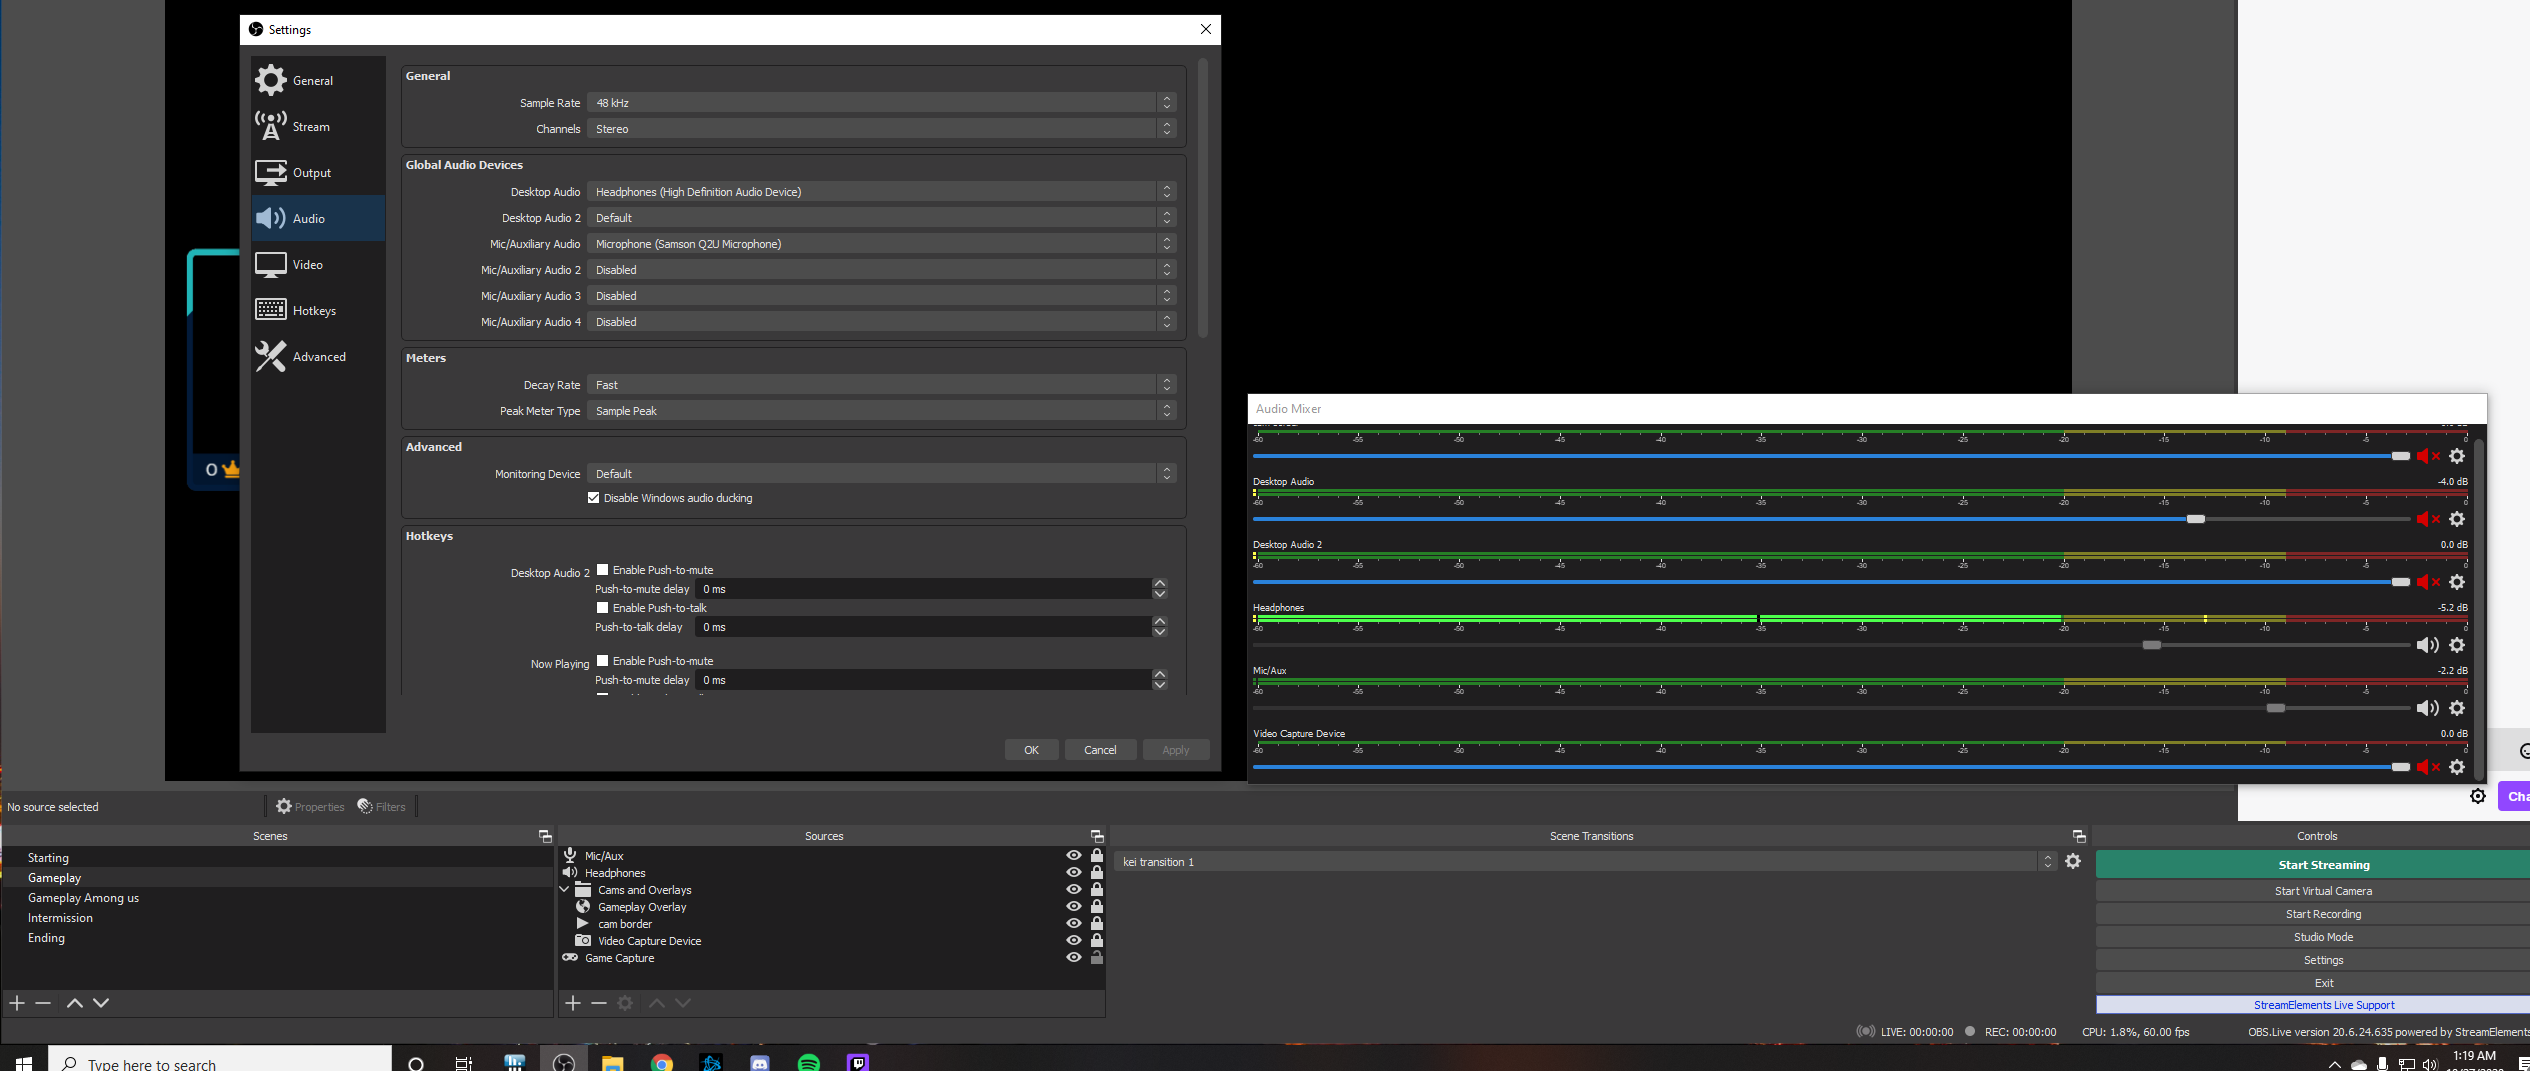Open the Decay Rate dropdown
The image size is (2530, 1071).
coord(882,385)
